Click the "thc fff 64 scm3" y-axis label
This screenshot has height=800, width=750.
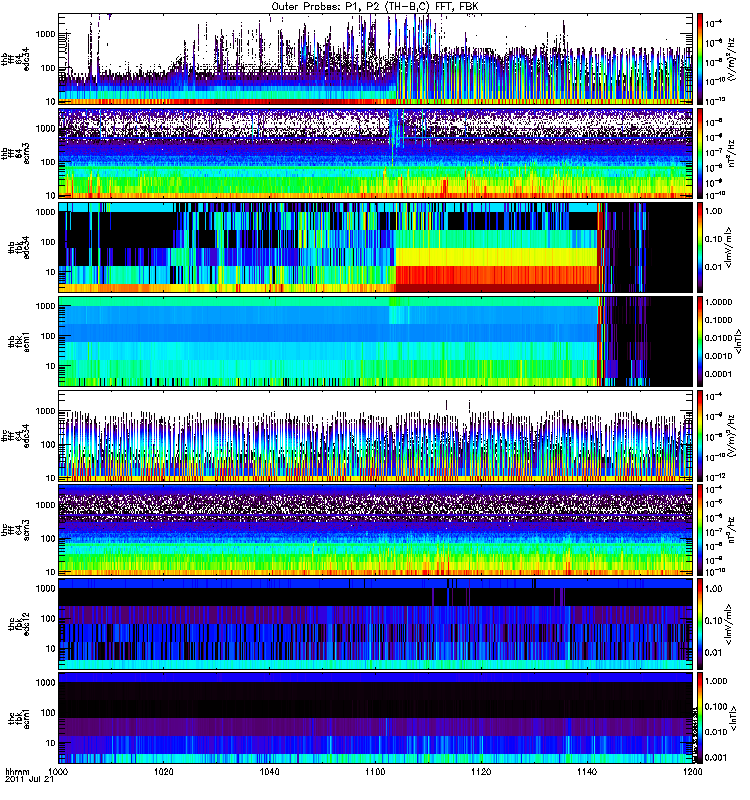(16, 530)
